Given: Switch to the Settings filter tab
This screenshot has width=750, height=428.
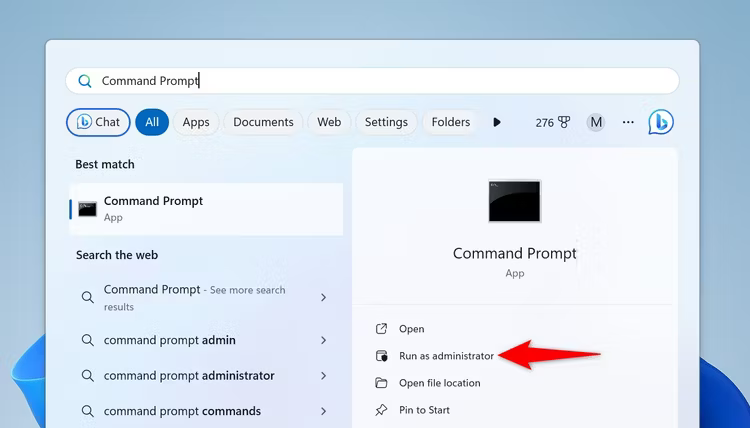Looking at the screenshot, I should tap(386, 122).
